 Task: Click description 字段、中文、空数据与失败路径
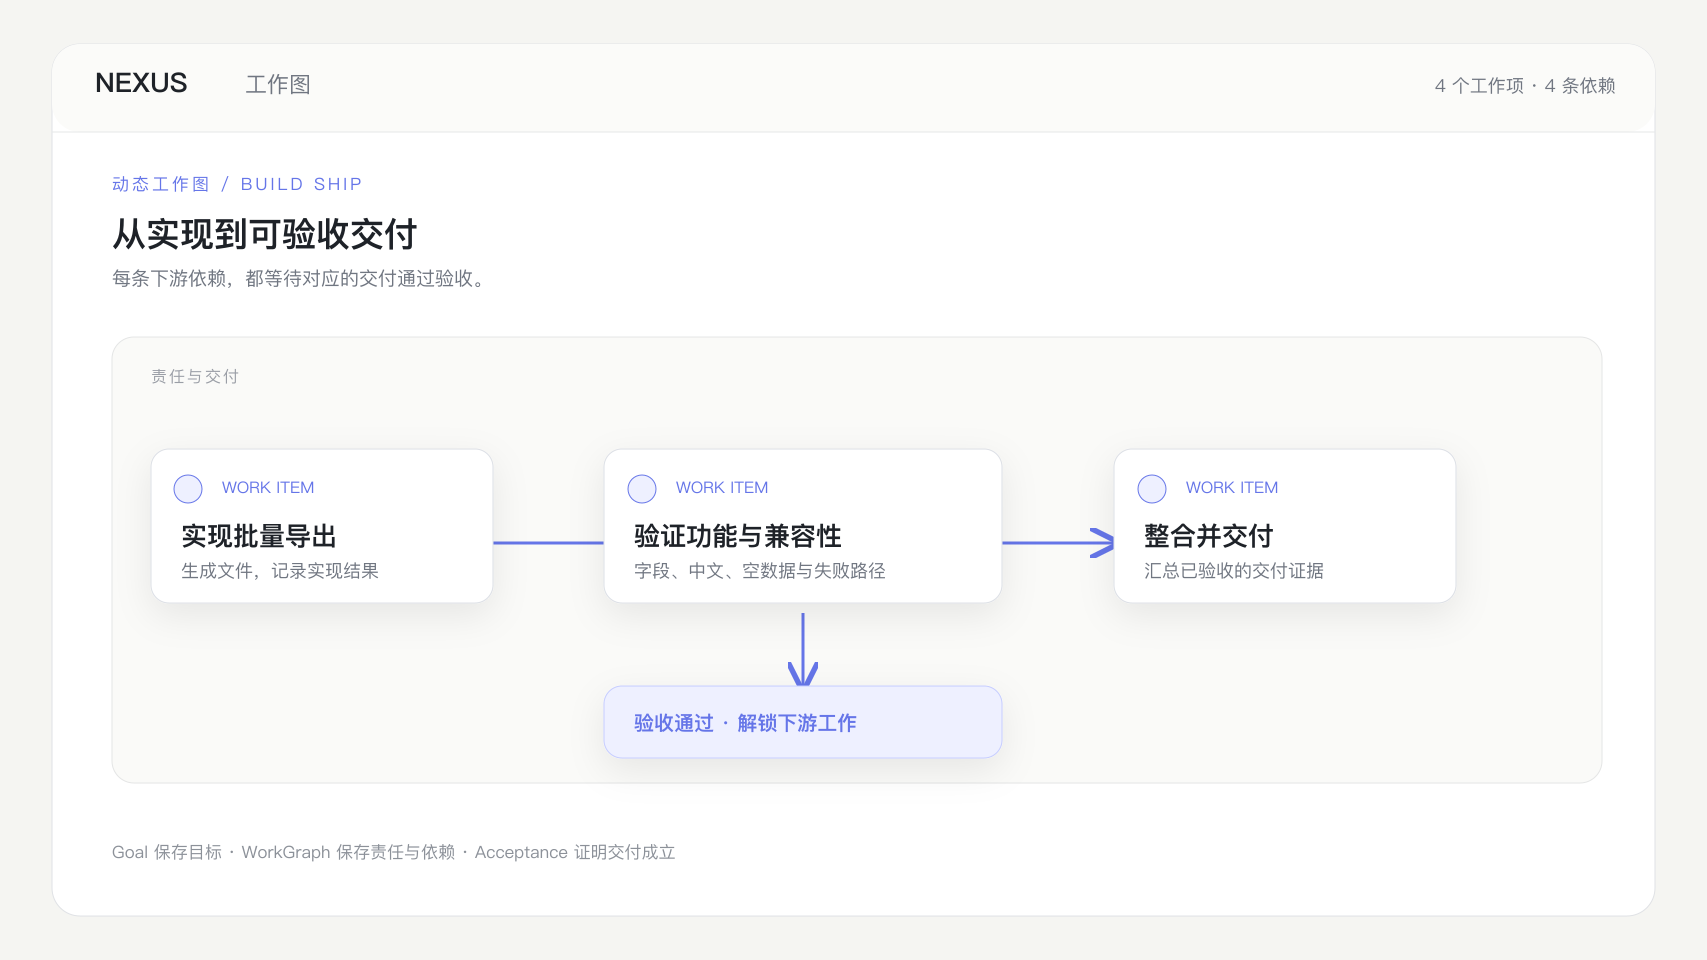pos(760,571)
